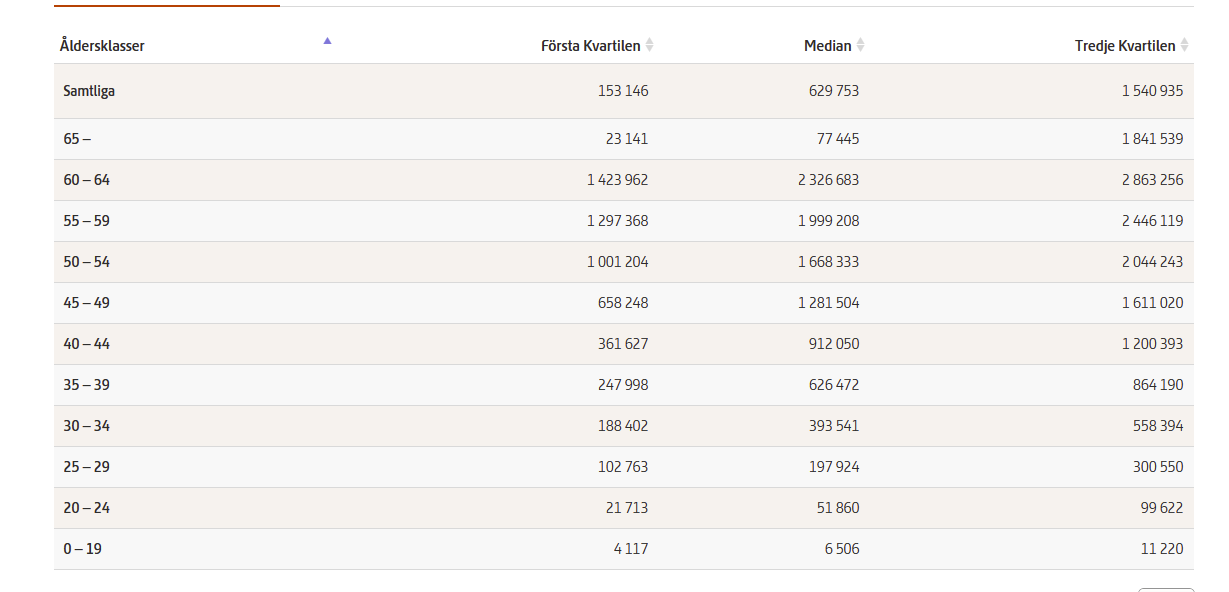Screen dimensions: 1229x592
Task: Click the Åldersklasser column header text
Action: pyautogui.click(x=102, y=46)
